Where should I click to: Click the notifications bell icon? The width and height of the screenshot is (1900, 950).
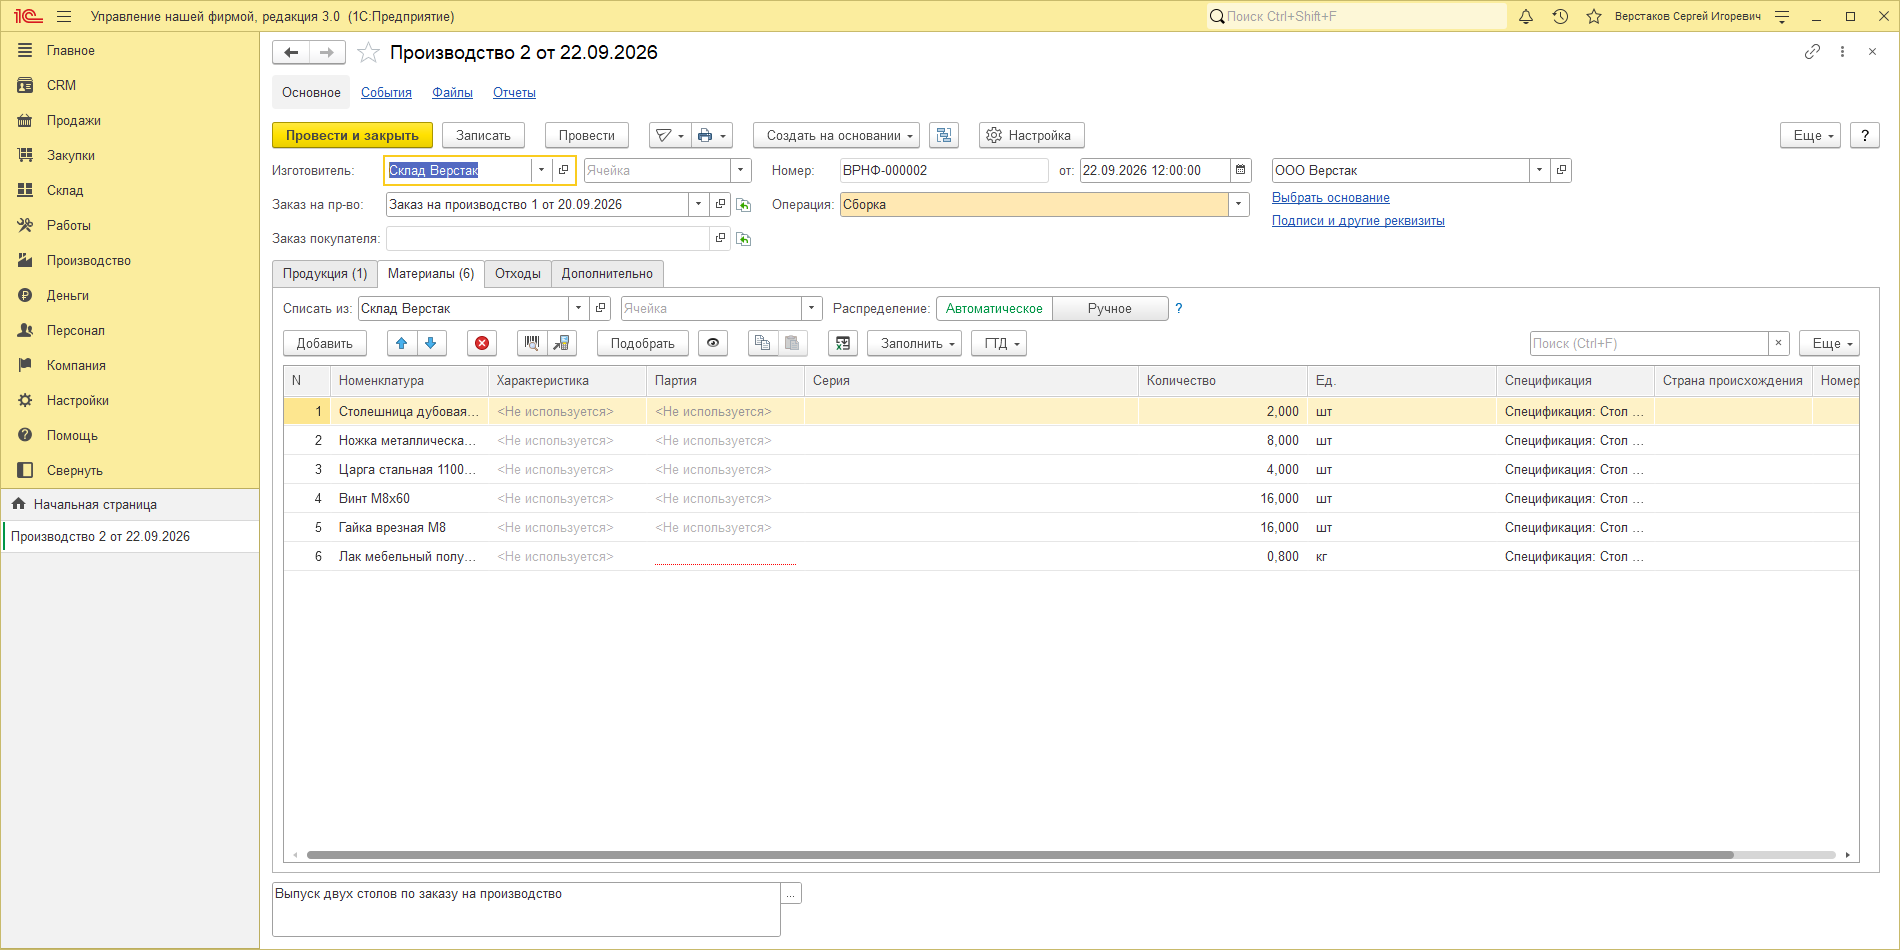click(1526, 16)
